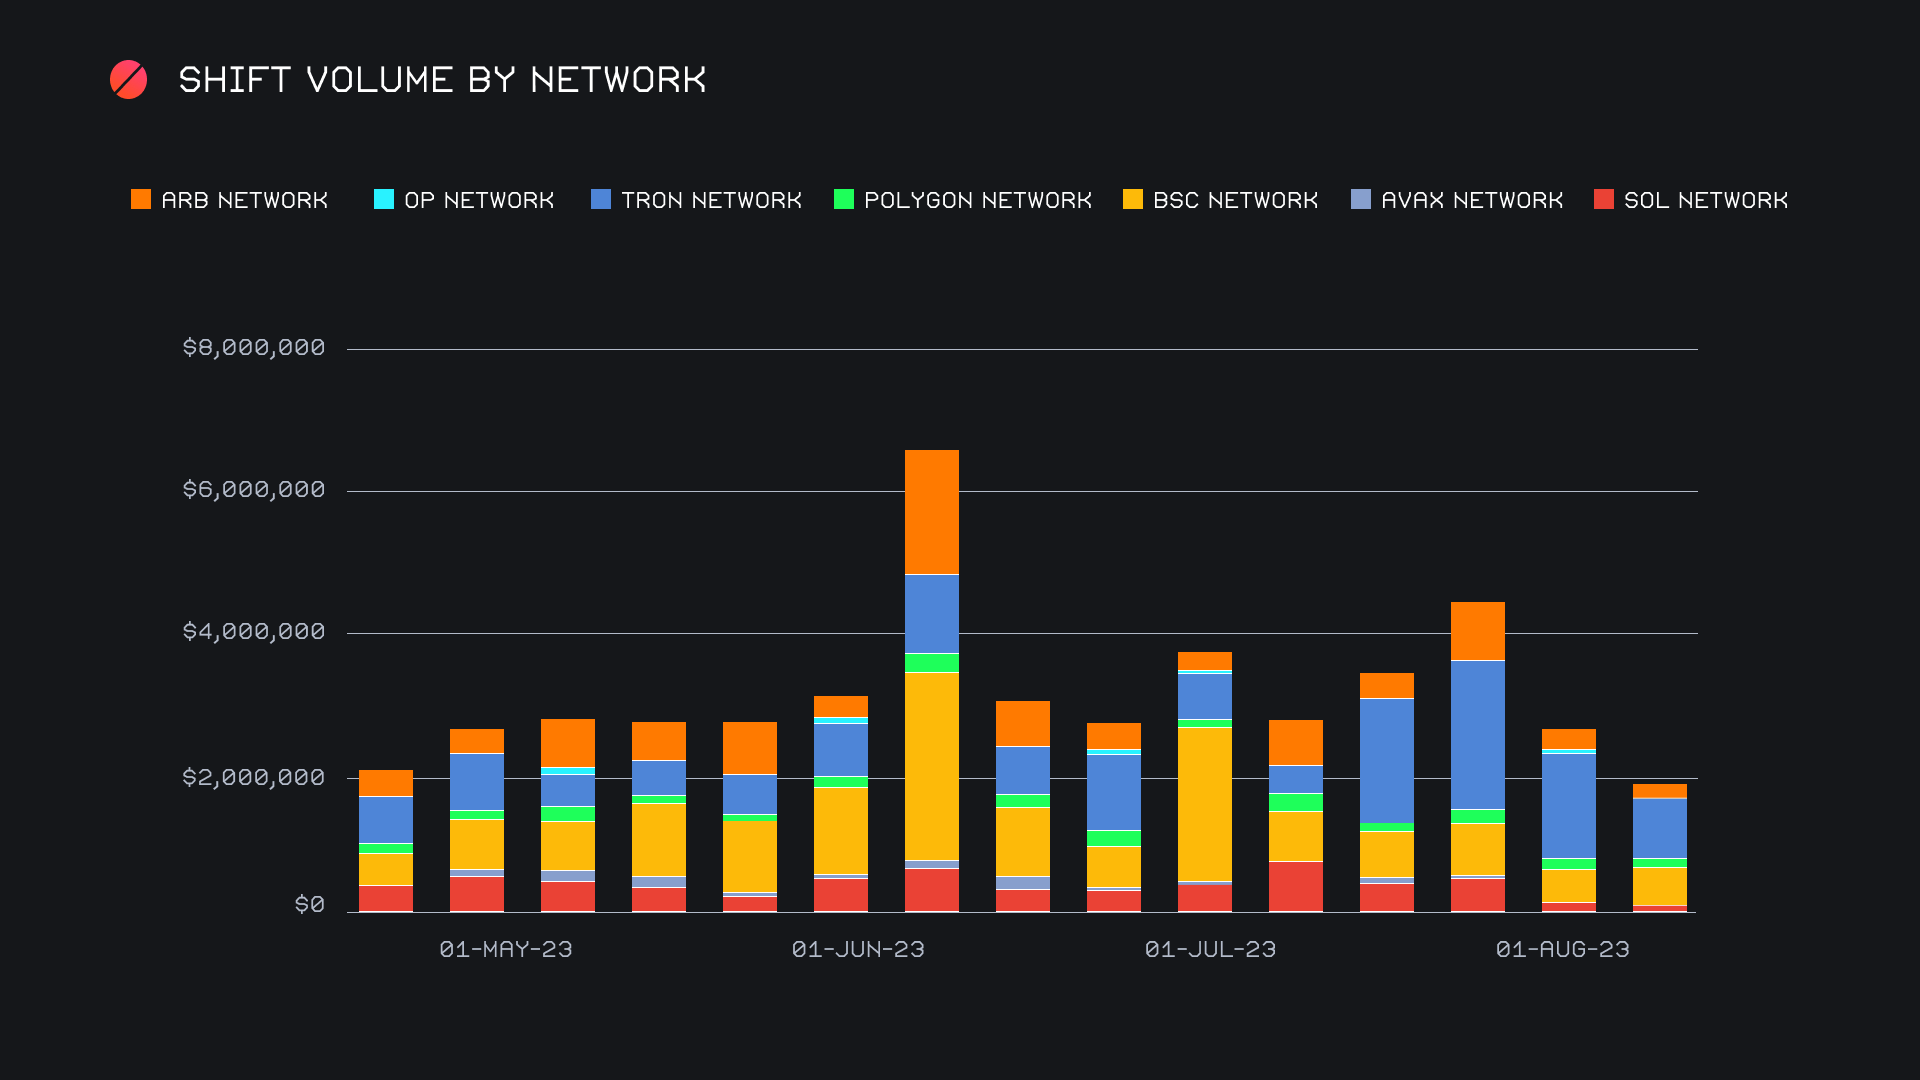Click the $4,000,000 y-axis label
The image size is (1920, 1080).
tap(254, 631)
